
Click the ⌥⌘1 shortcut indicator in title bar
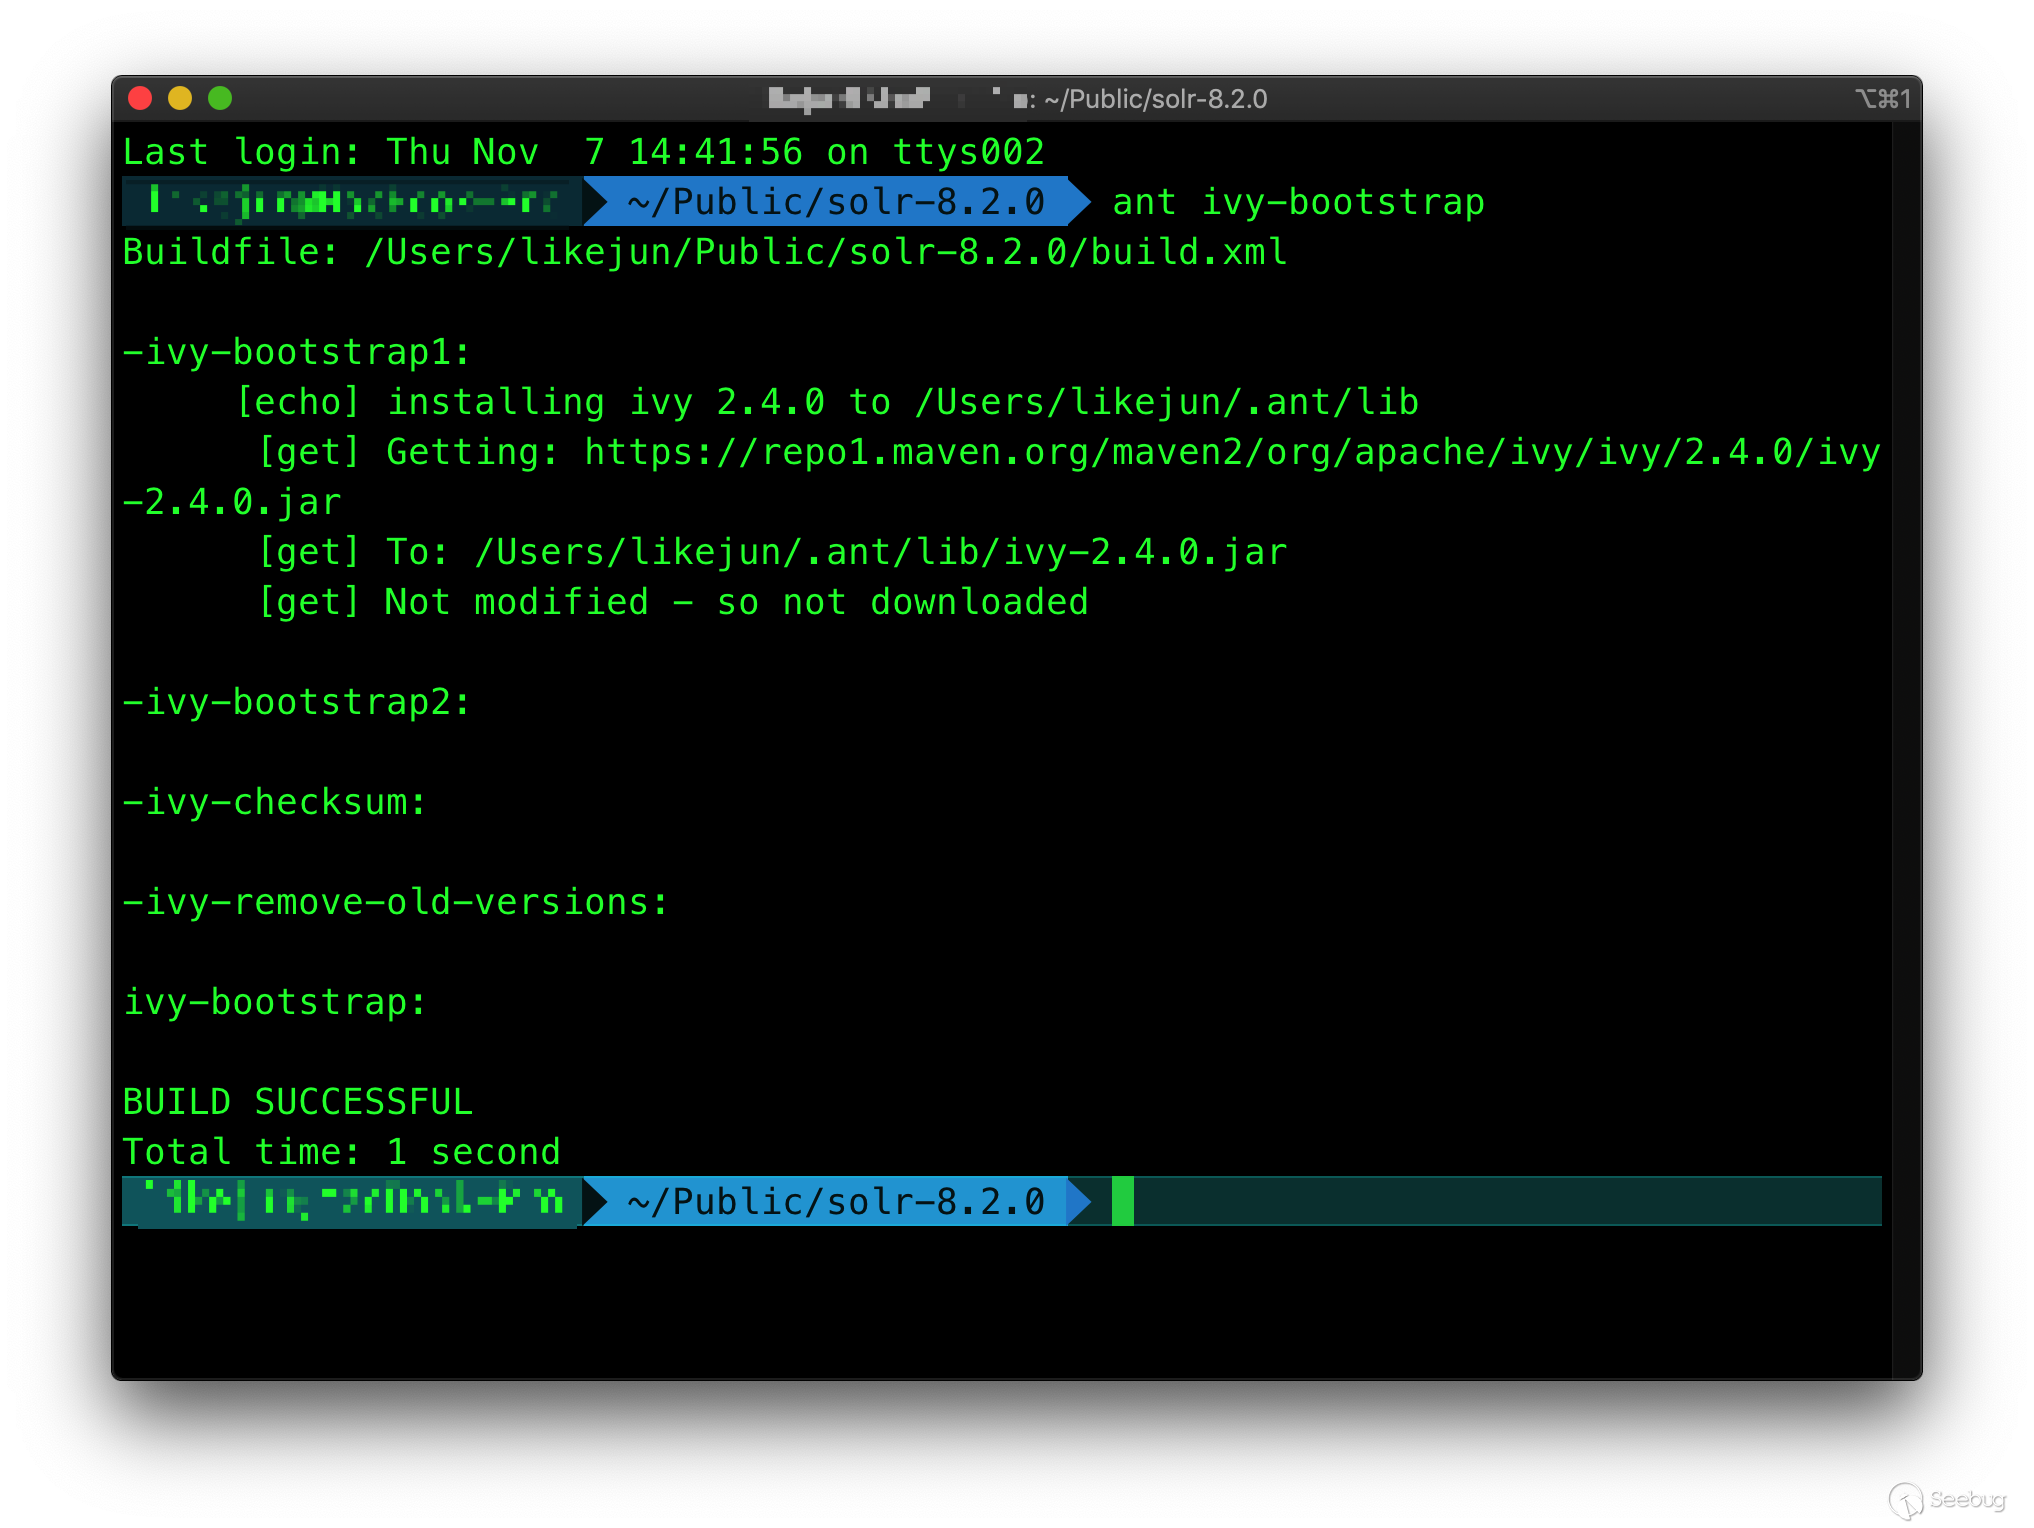[x=1883, y=98]
